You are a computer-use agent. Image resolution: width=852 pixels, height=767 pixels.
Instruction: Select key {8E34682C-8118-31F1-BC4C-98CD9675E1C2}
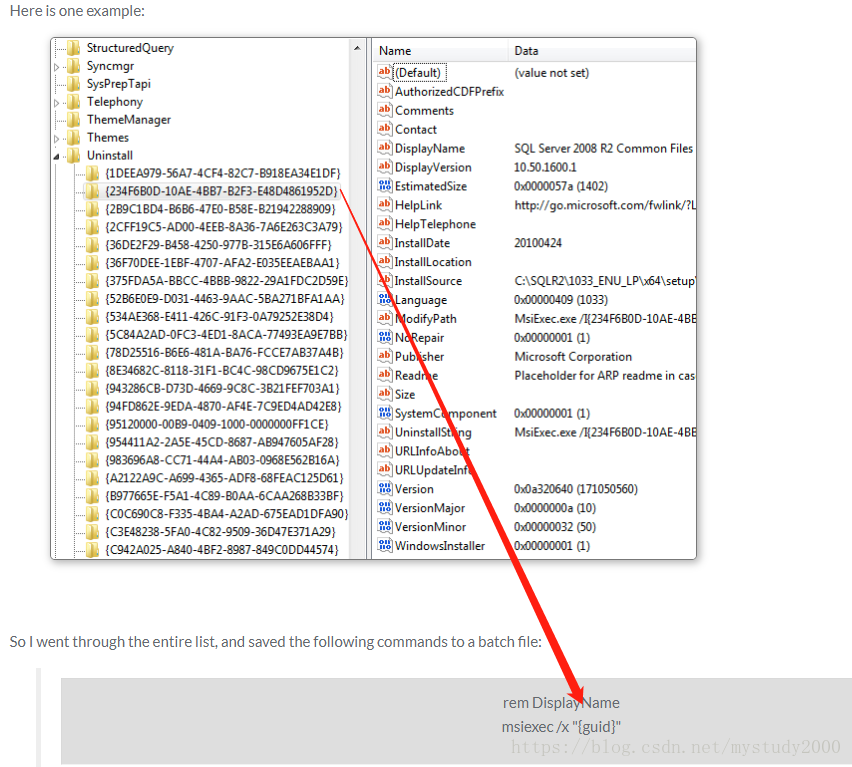pos(222,370)
